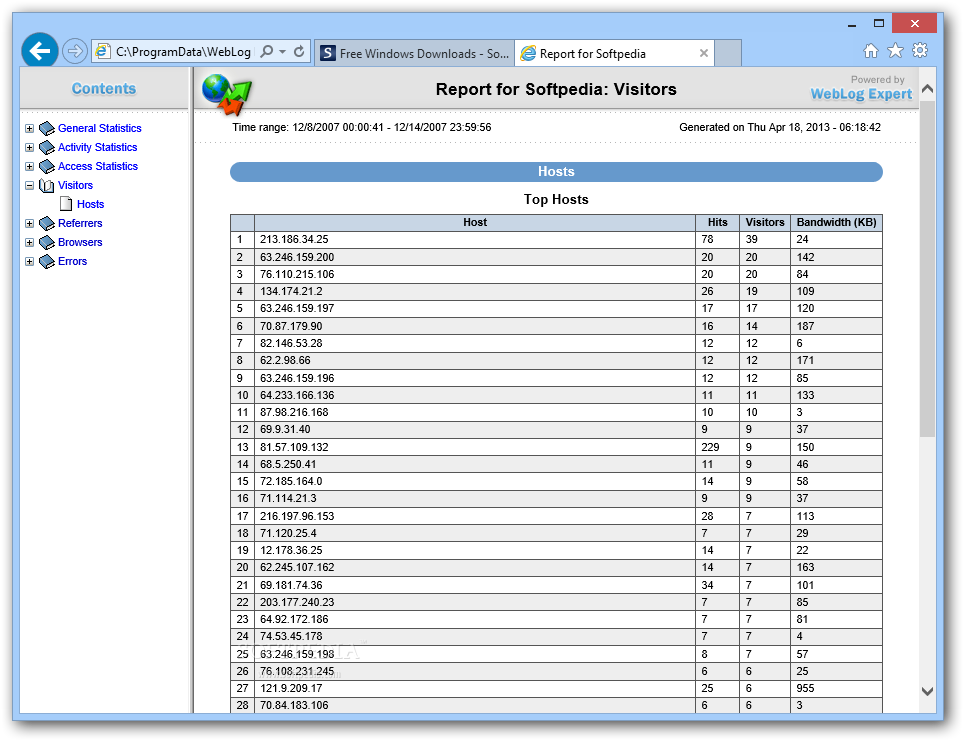Select host 216.197.96.153 cell
The height and width of the screenshot is (741, 964).
tap(475, 516)
